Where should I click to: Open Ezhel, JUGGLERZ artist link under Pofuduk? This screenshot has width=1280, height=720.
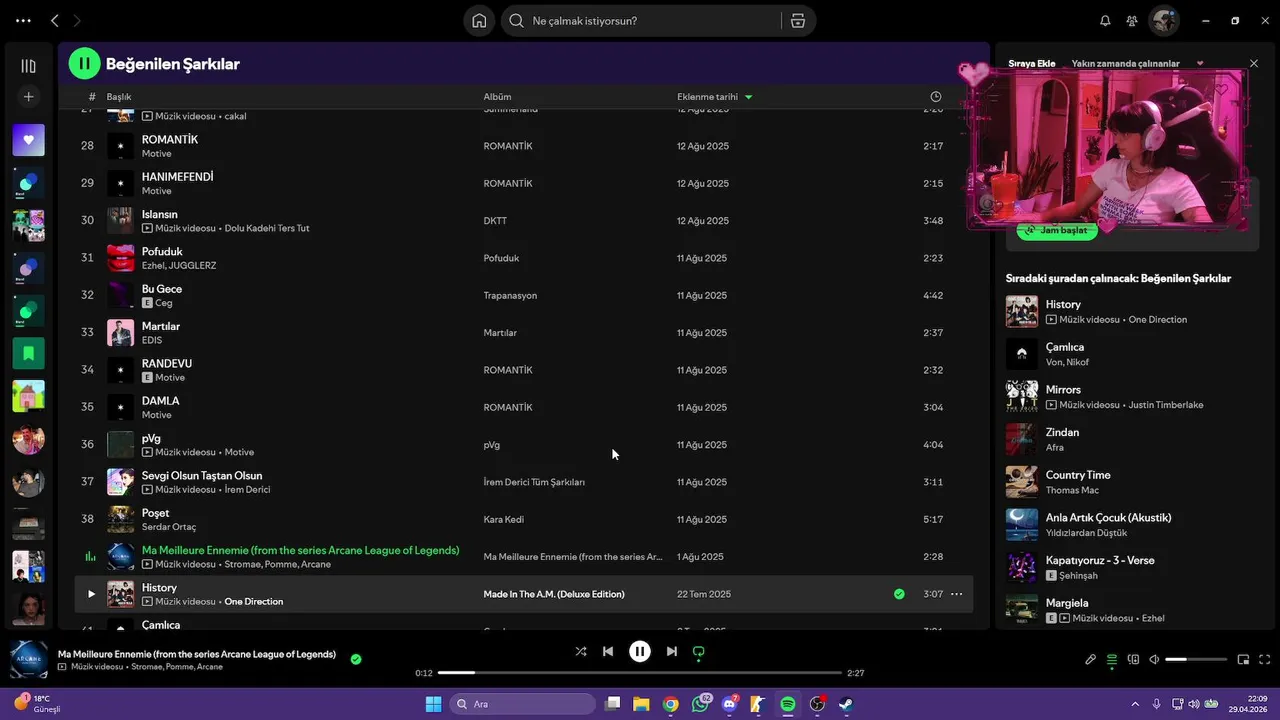(179, 266)
